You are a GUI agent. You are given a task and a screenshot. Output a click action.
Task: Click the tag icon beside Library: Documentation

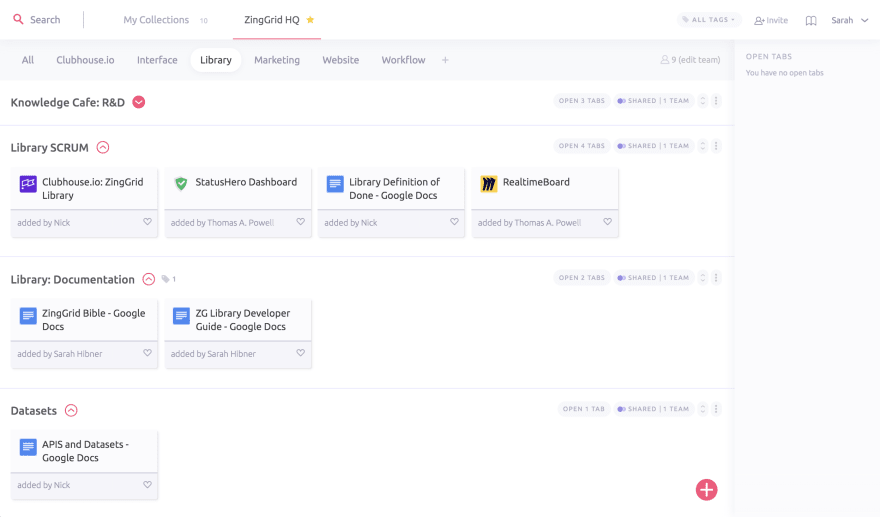click(x=166, y=279)
